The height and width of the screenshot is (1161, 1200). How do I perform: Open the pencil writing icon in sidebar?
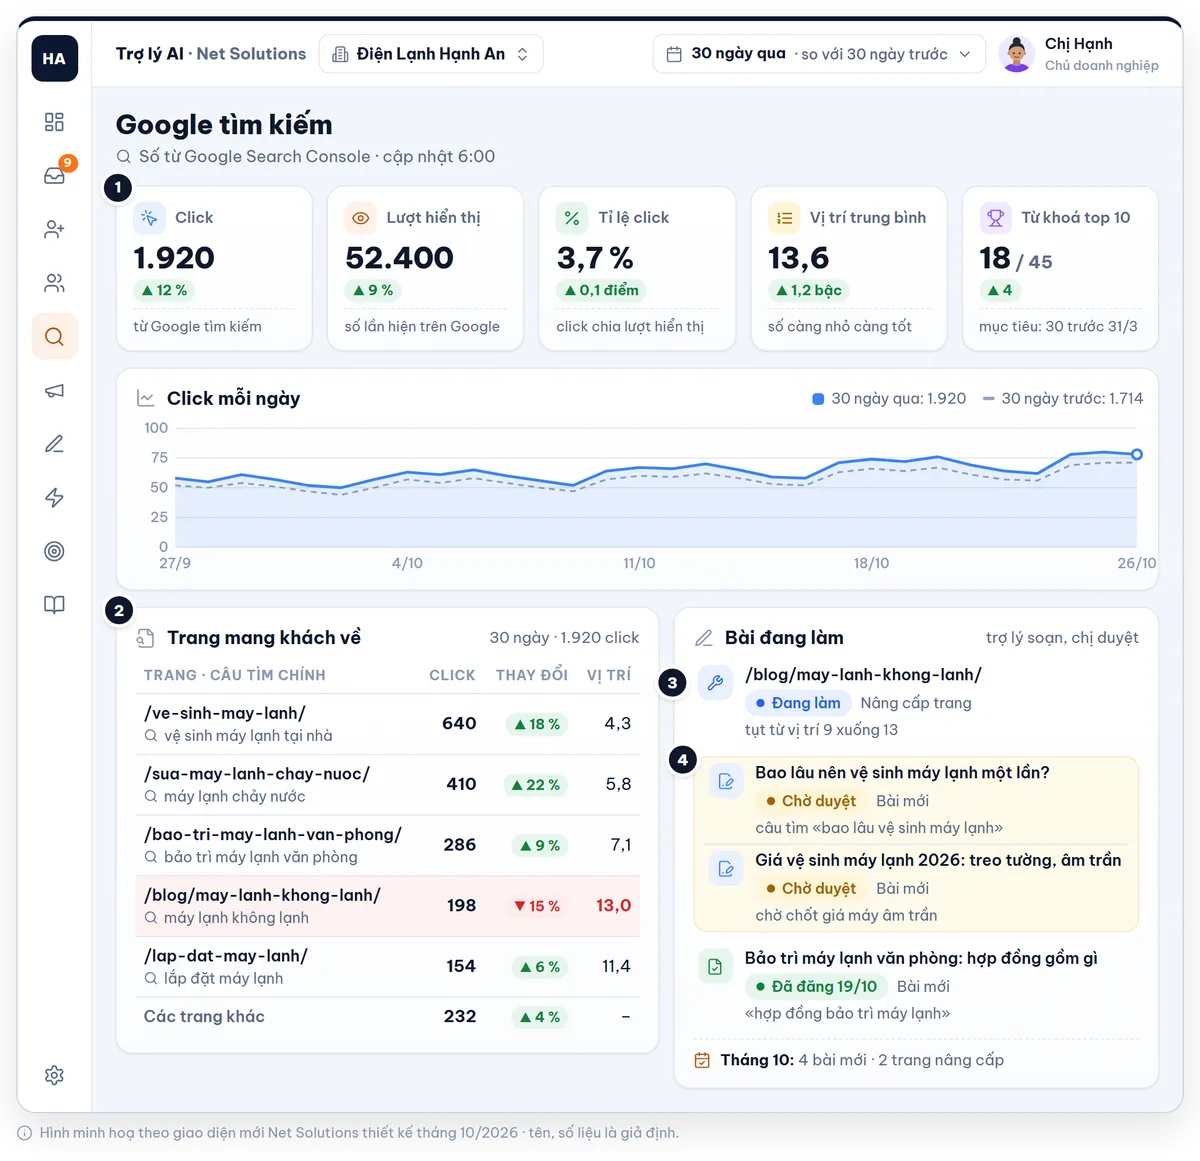click(x=54, y=444)
